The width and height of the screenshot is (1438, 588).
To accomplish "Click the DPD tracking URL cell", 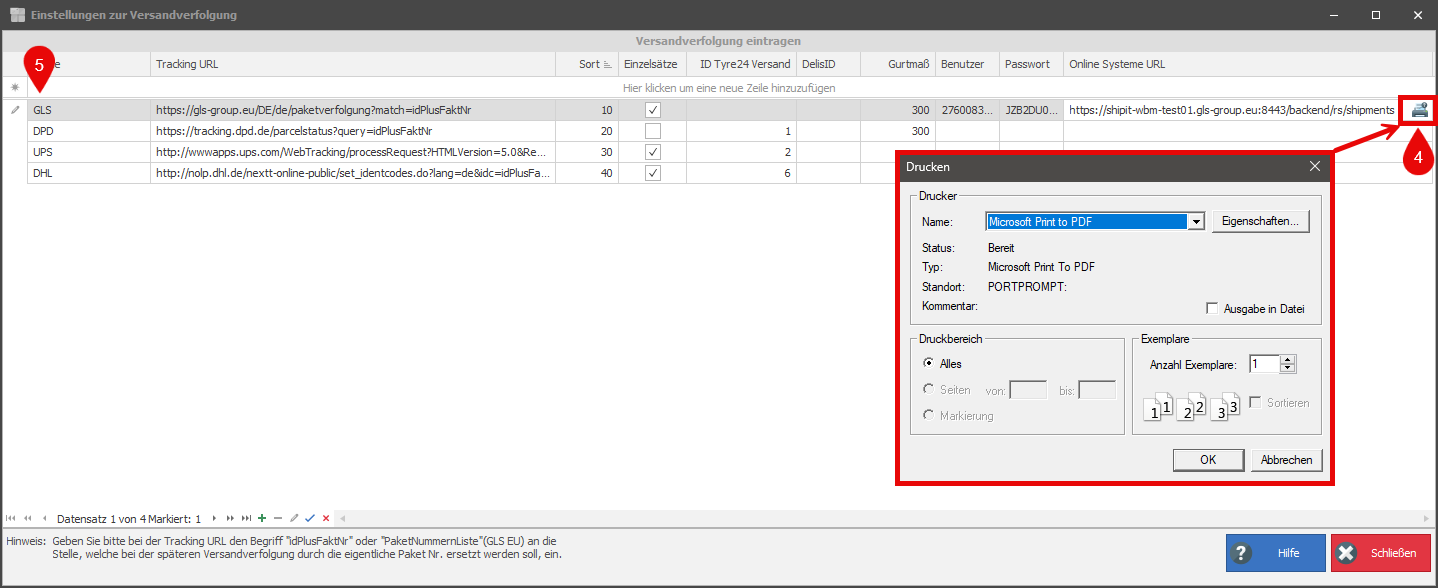I will (353, 131).
